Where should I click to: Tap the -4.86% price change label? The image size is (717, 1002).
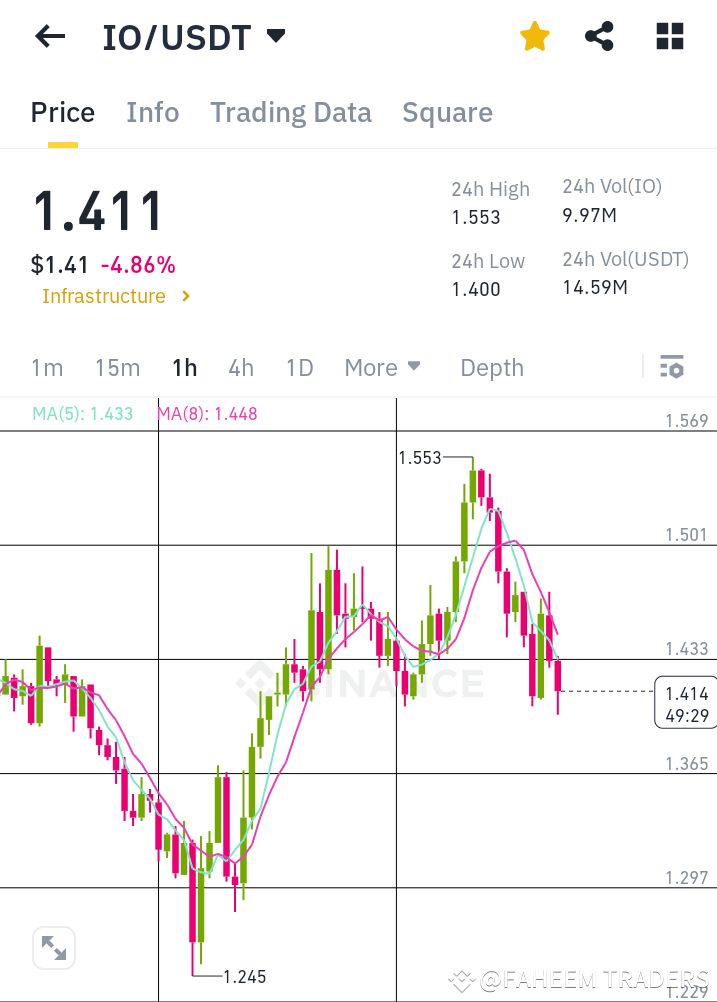pyautogui.click(x=138, y=265)
